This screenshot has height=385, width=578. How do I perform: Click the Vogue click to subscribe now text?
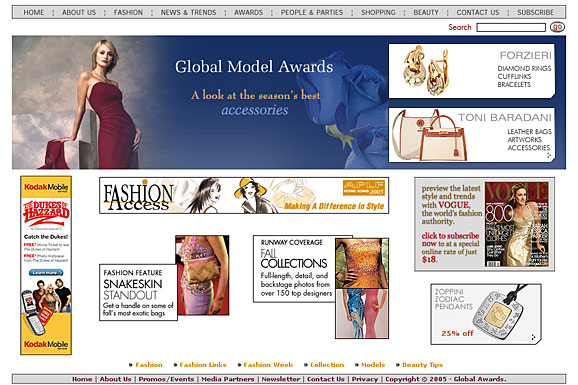(x=450, y=240)
